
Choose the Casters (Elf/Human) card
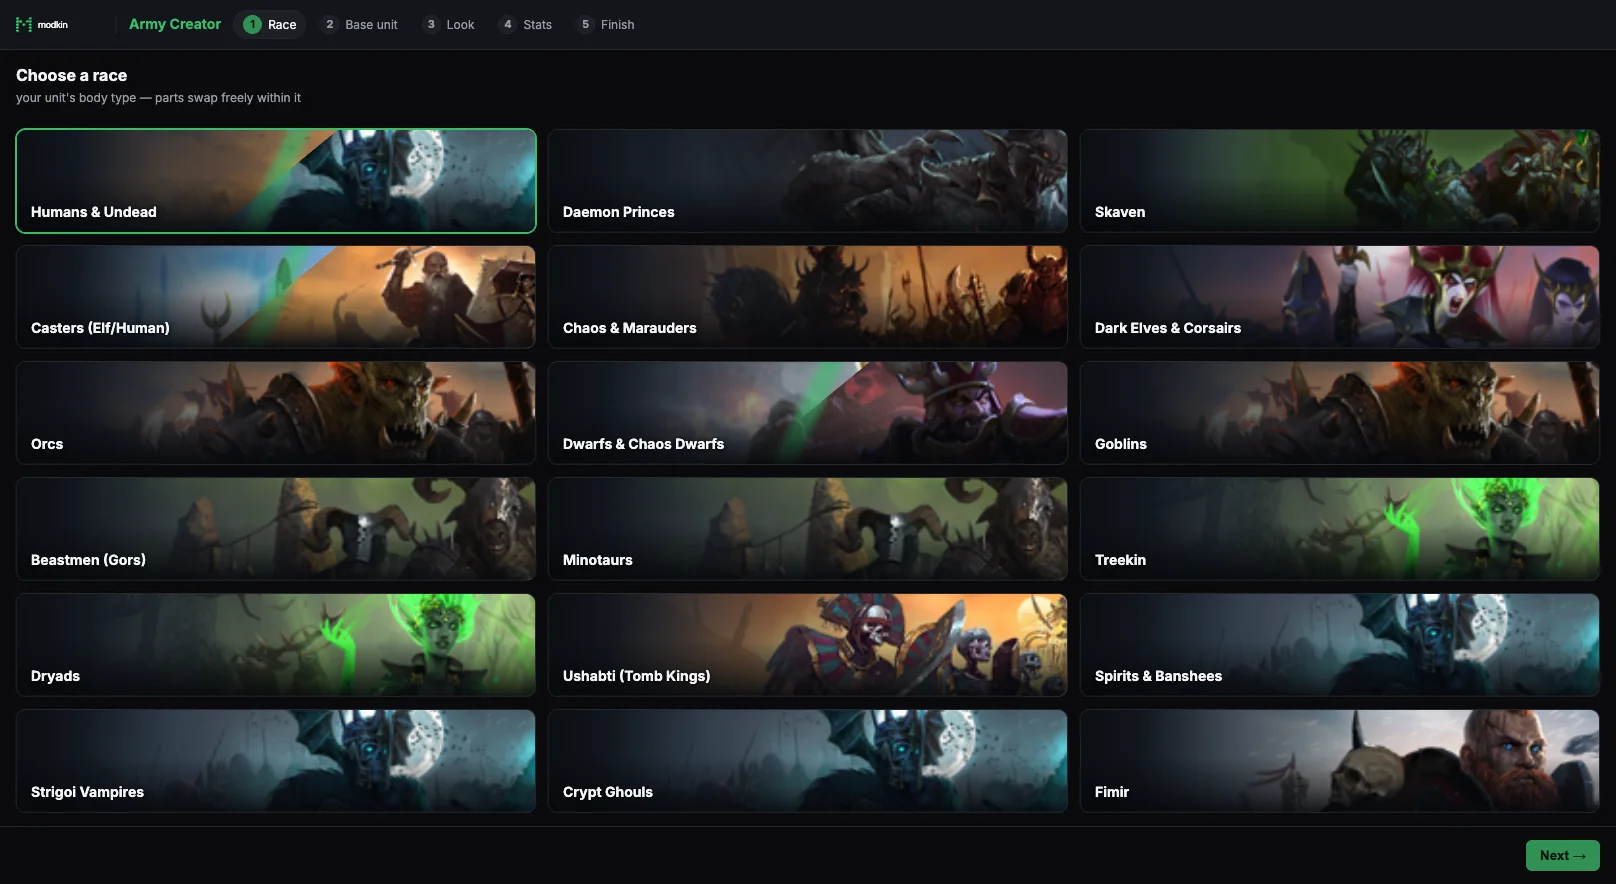(276, 297)
